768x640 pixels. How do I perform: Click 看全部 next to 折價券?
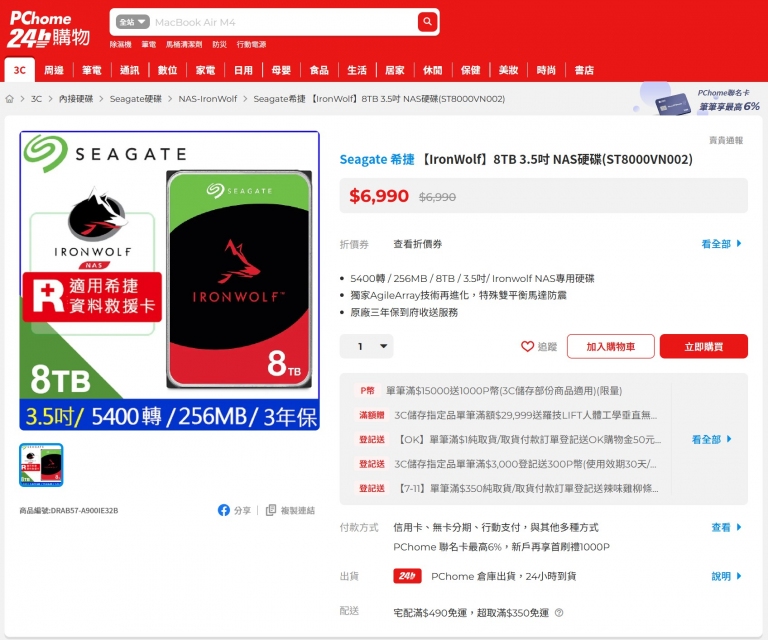coord(721,244)
